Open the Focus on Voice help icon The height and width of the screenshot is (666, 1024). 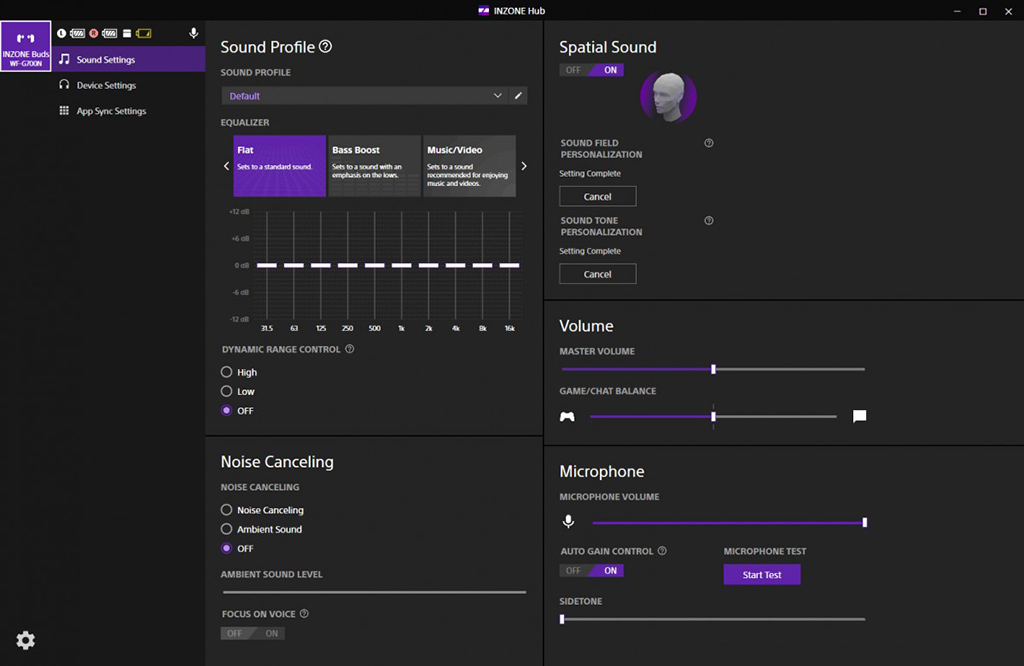click(304, 614)
